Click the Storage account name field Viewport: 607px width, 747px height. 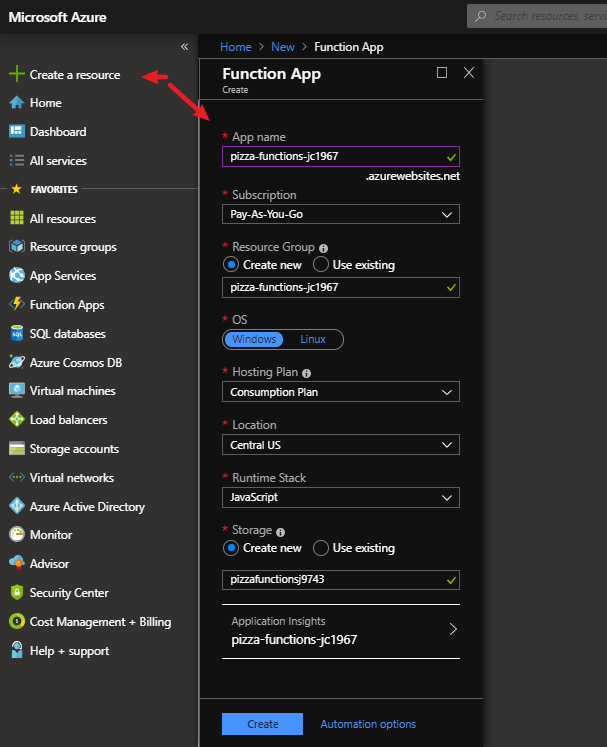pos(341,580)
